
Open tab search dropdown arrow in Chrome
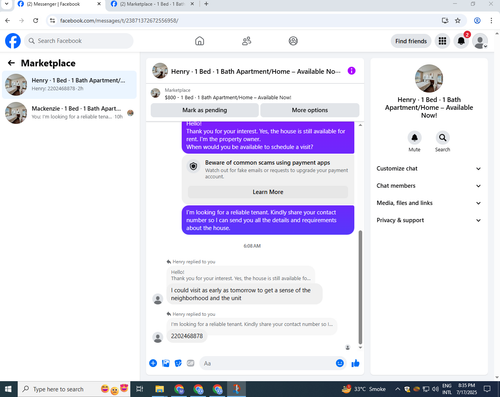(x=6, y=4)
